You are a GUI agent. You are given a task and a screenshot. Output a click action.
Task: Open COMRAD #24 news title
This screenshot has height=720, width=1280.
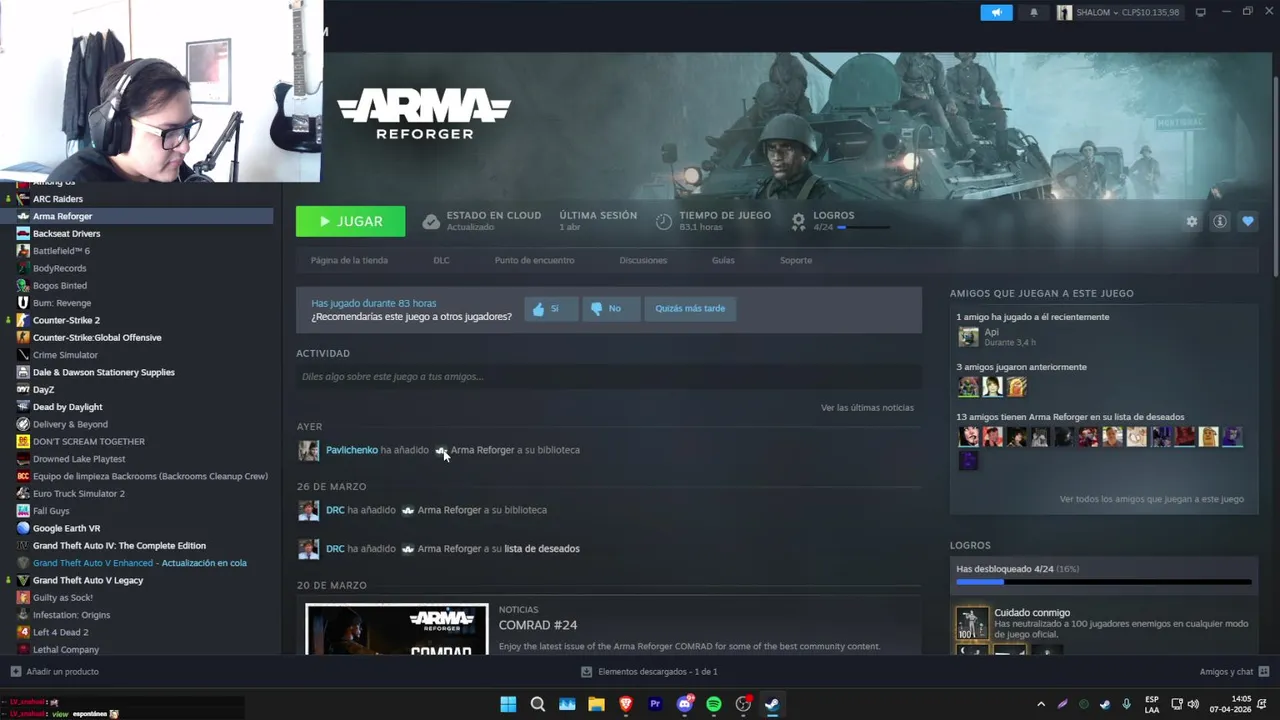tap(538, 625)
